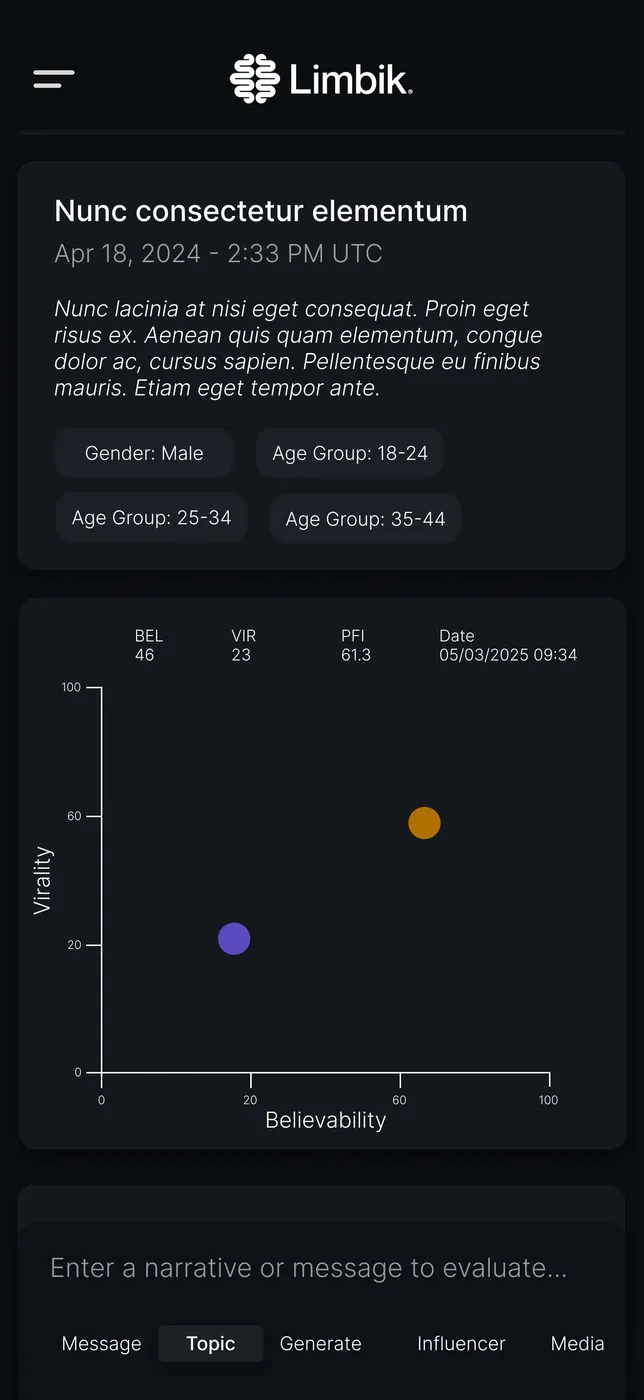Switch to the Media tab
The height and width of the screenshot is (1400, 644).
tap(578, 1344)
